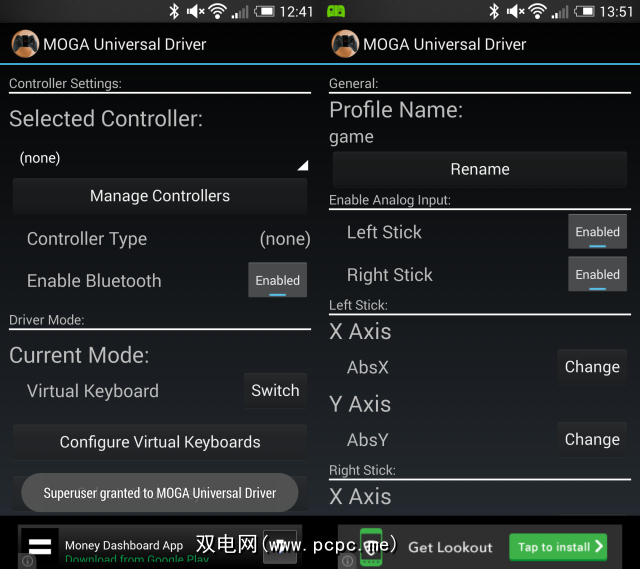Viewport: 640px width, 569px height.
Task: Tap the Wi-Fi icon in right status bar
Action: point(538,11)
